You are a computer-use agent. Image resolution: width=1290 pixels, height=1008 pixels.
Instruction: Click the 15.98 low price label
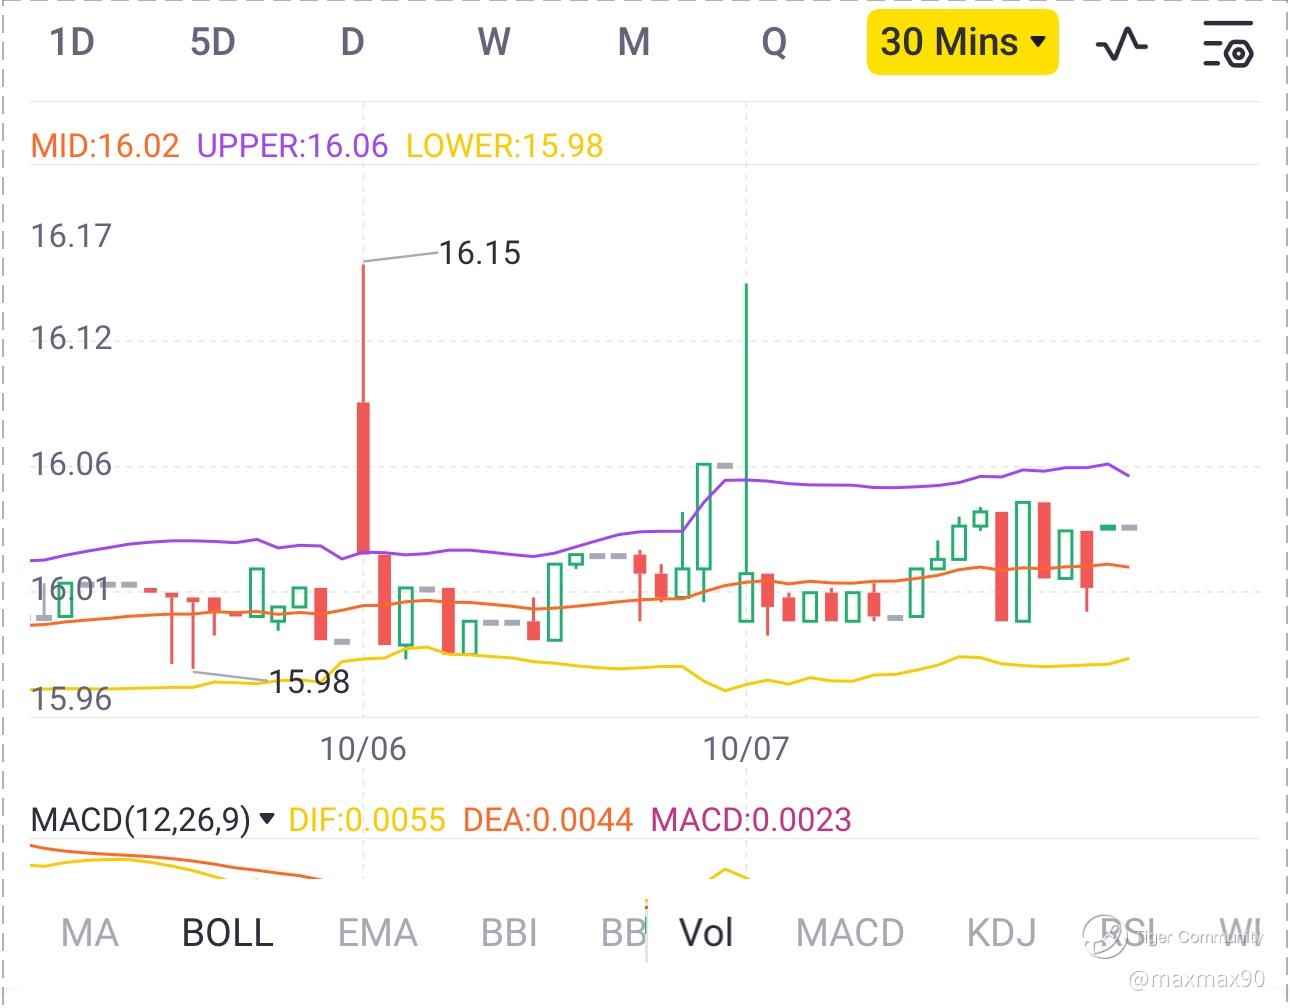click(x=309, y=682)
